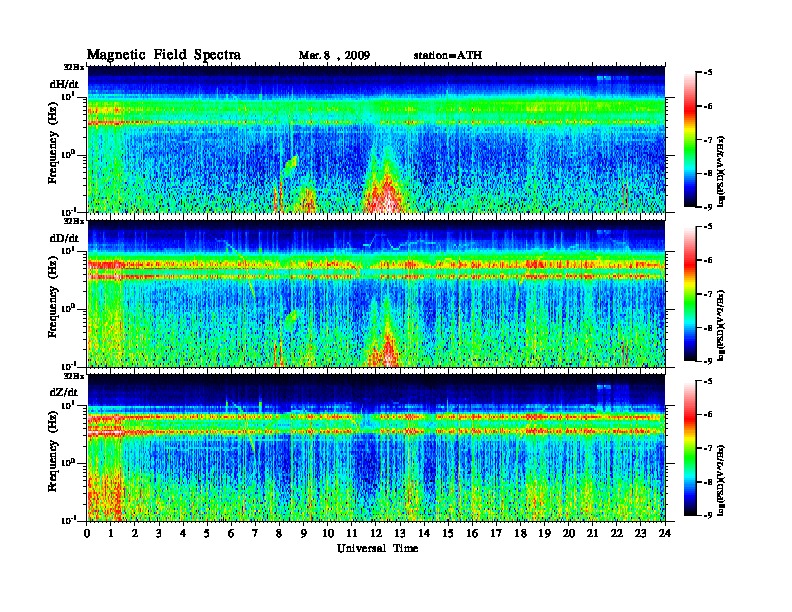Click the '-6' tick on the dD/dt color bar
The height and width of the screenshot is (612, 792).
708,260
